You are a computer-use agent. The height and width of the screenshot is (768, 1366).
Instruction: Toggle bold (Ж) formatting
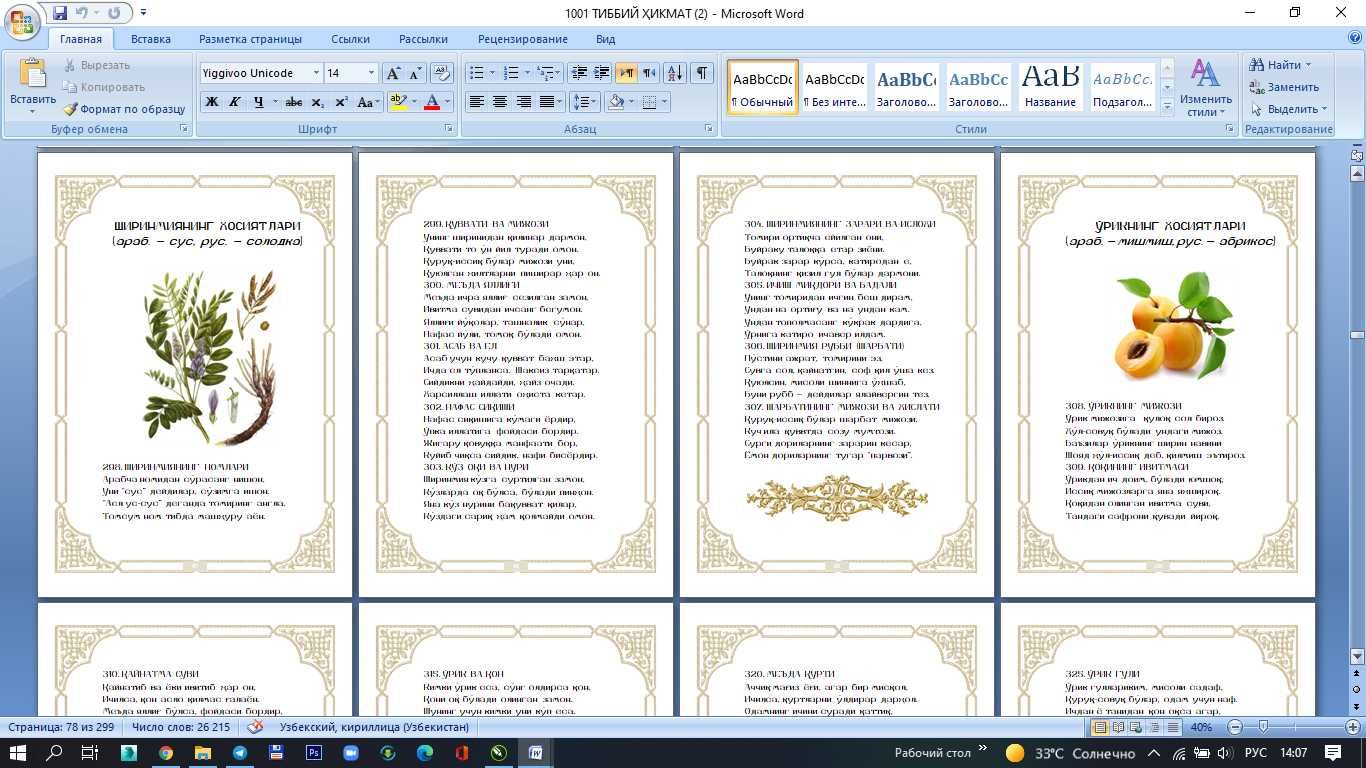point(212,102)
